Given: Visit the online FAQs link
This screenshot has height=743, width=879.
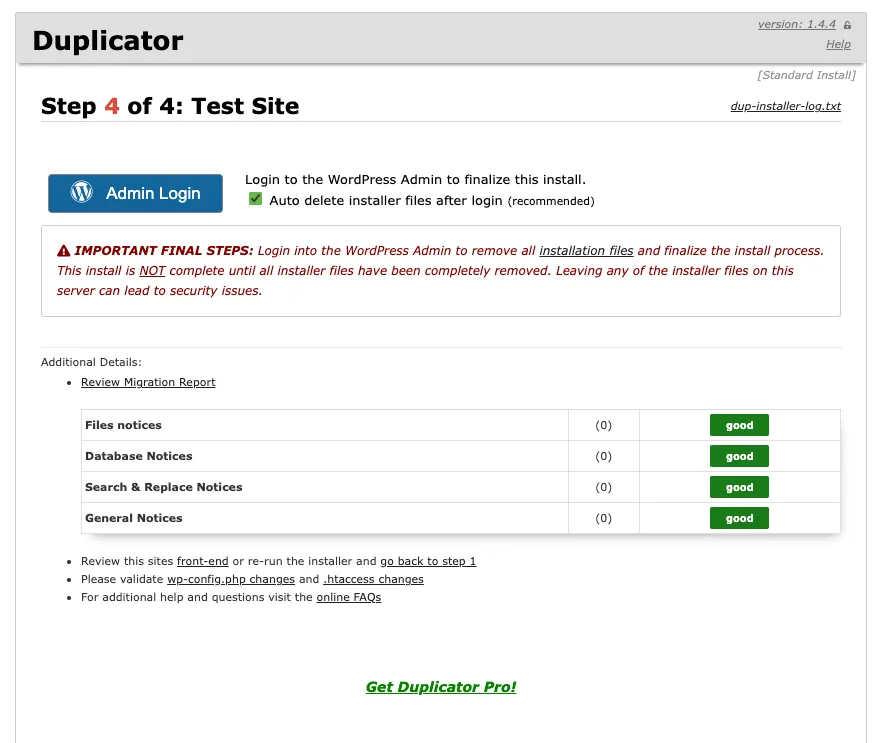Looking at the screenshot, I should (x=349, y=597).
